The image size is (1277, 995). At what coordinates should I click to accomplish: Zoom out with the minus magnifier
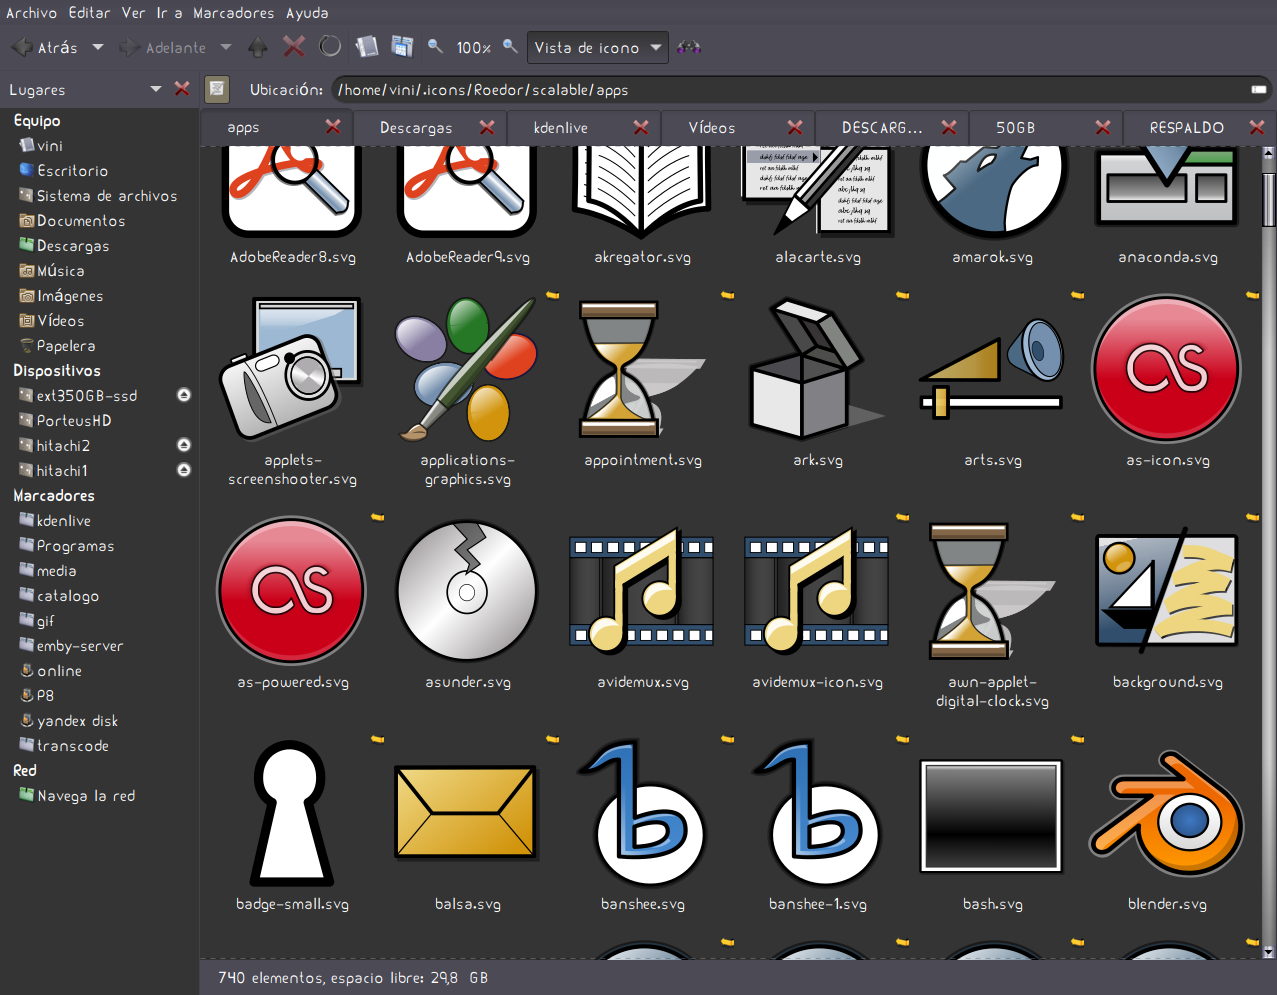click(435, 46)
